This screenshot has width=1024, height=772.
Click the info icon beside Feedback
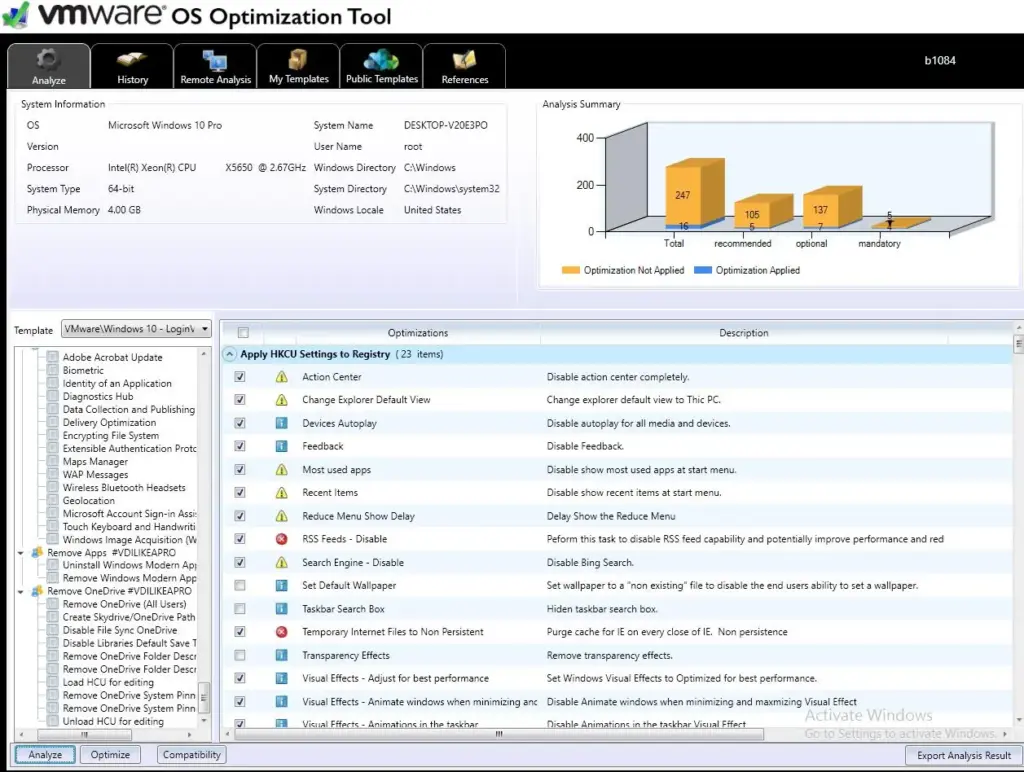281,446
